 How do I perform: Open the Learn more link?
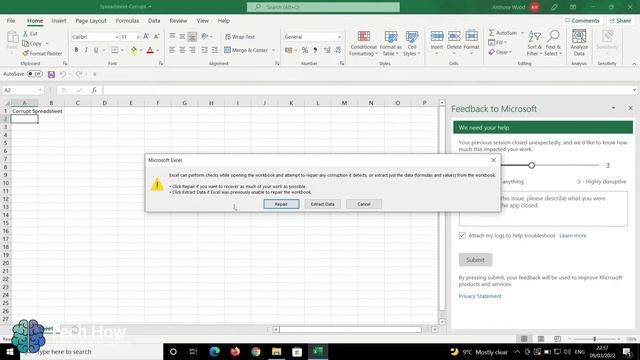coord(573,236)
